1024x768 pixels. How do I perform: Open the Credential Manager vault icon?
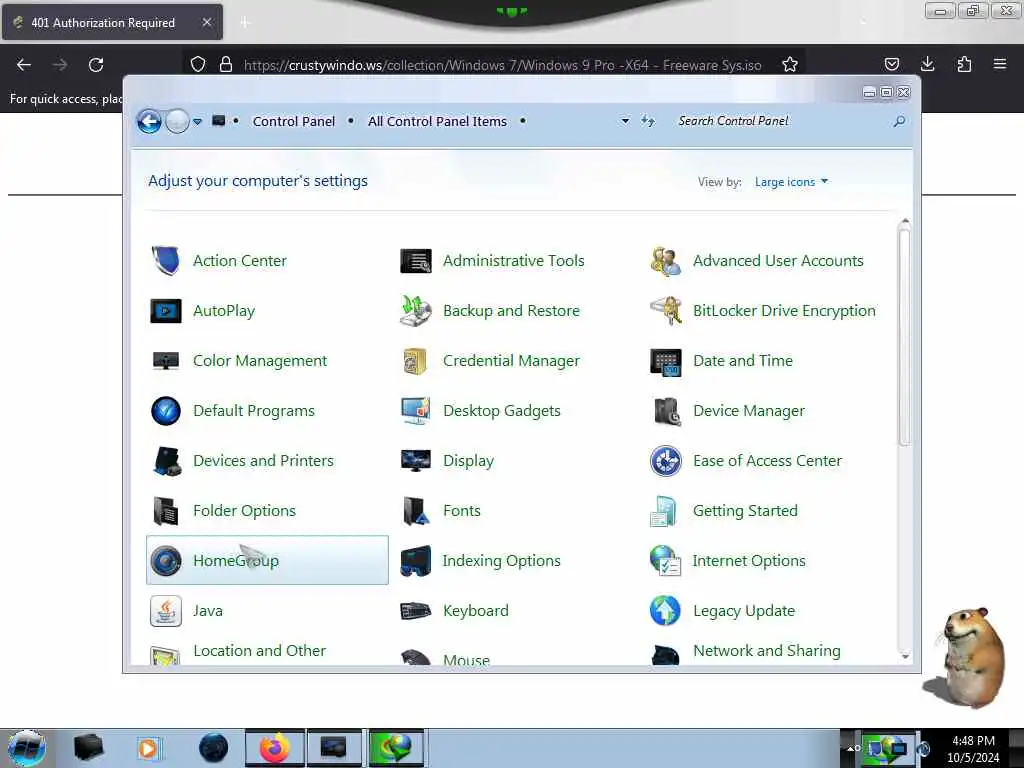[x=415, y=360]
